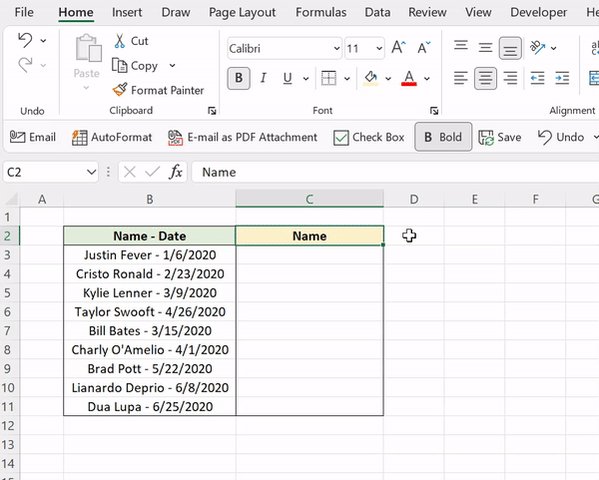The height and width of the screenshot is (480, 599).
Task: Open the font size 11 dropdown
Action: point(379,49)
